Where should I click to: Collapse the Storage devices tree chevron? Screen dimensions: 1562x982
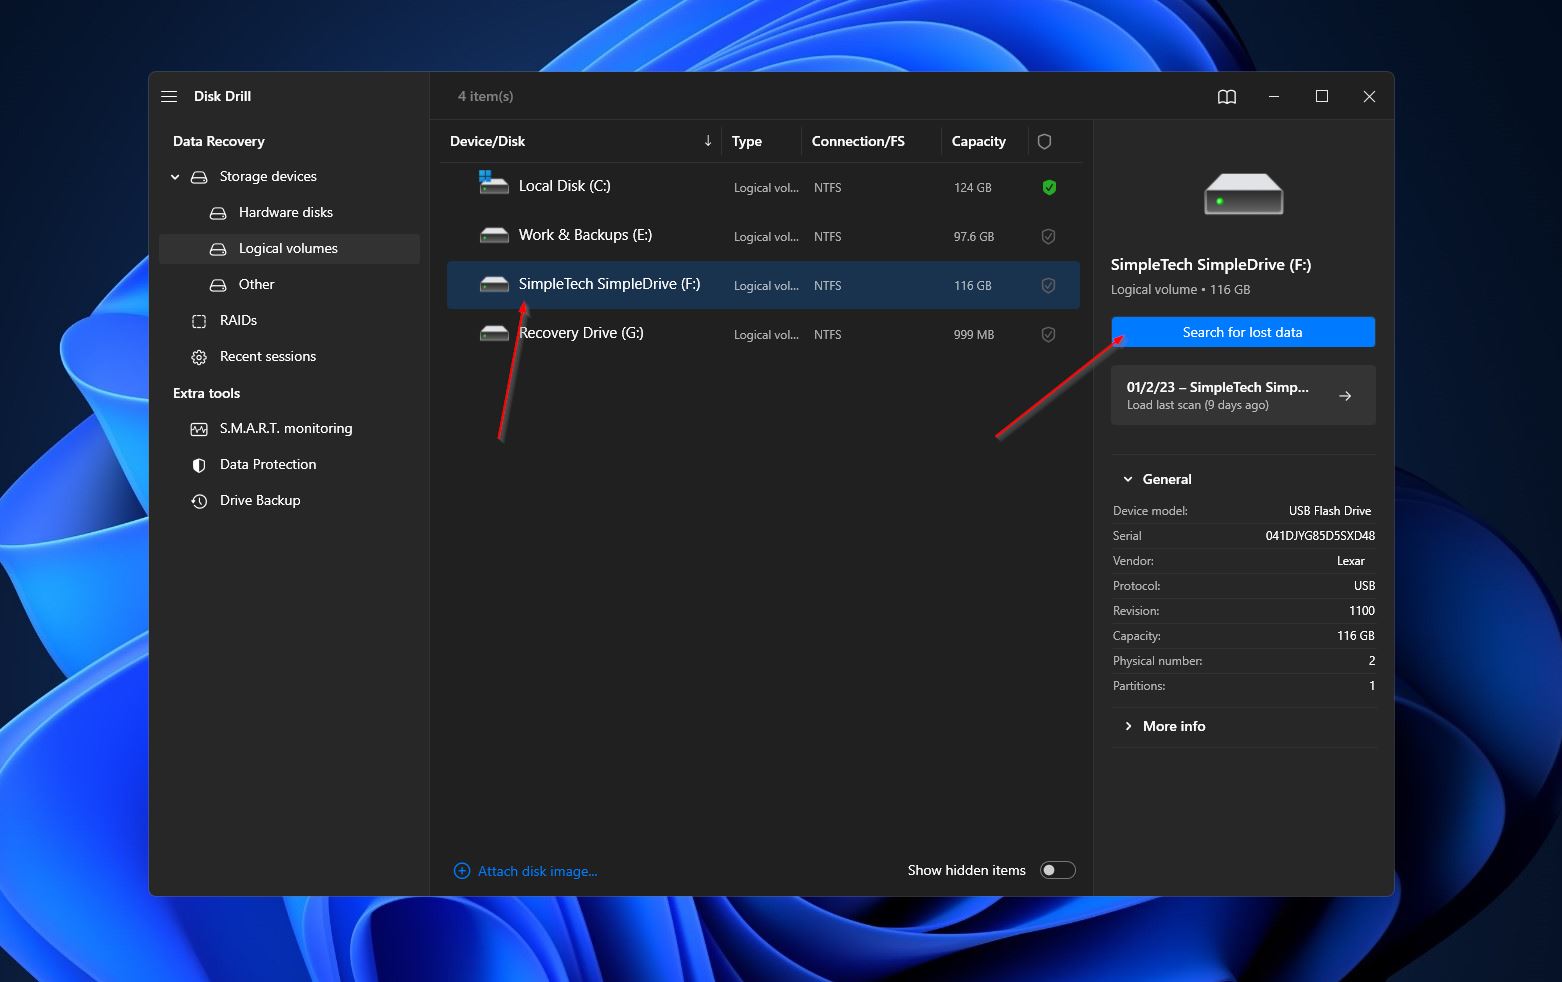[x=175, y=177]
